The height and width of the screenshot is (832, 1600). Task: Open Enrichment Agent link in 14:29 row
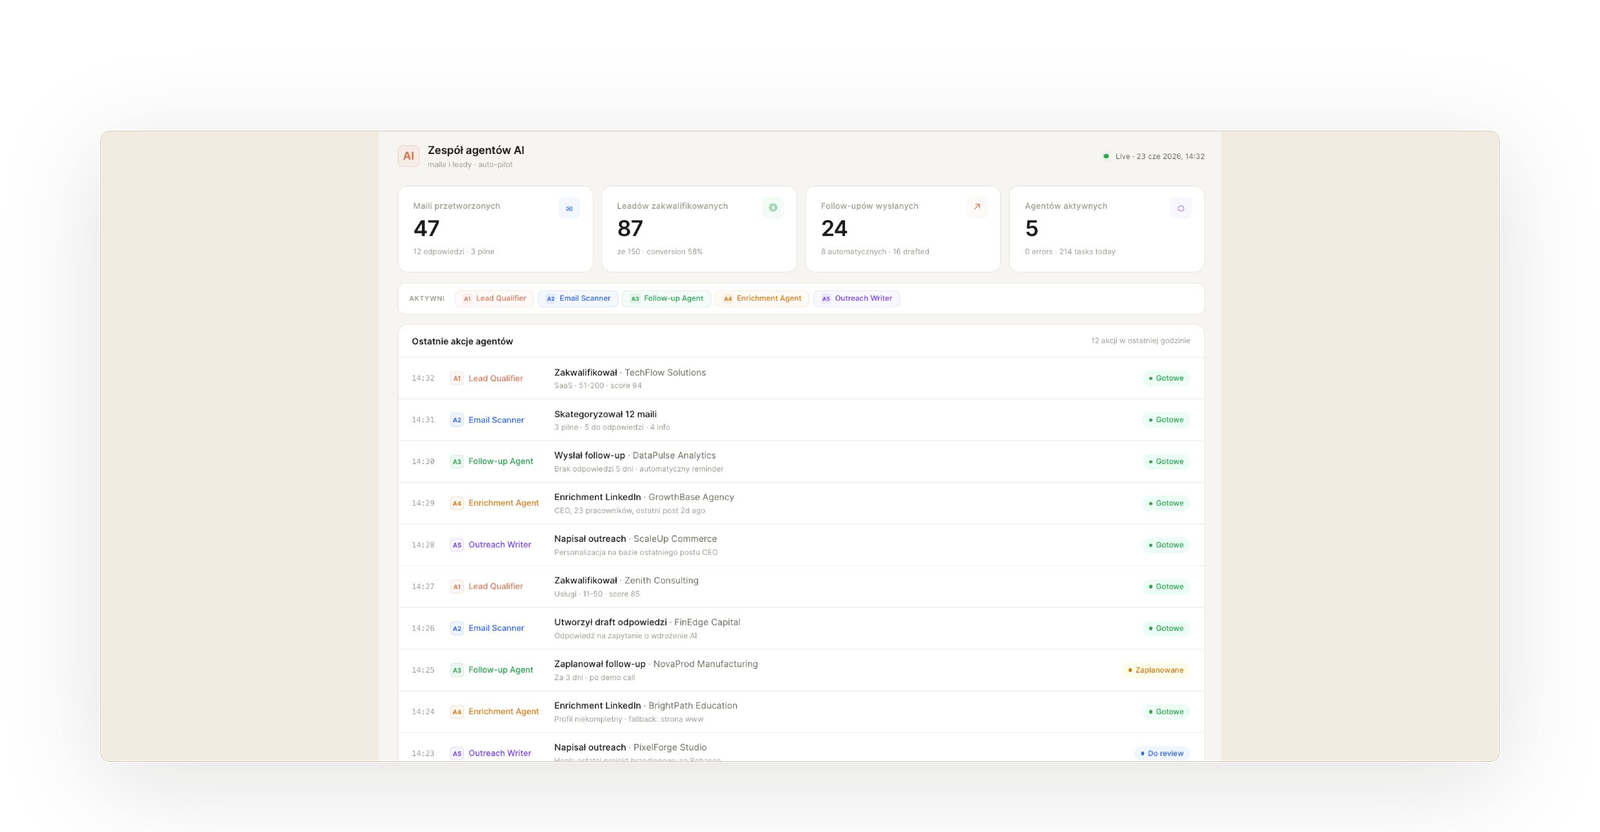[x=504, y=503]
